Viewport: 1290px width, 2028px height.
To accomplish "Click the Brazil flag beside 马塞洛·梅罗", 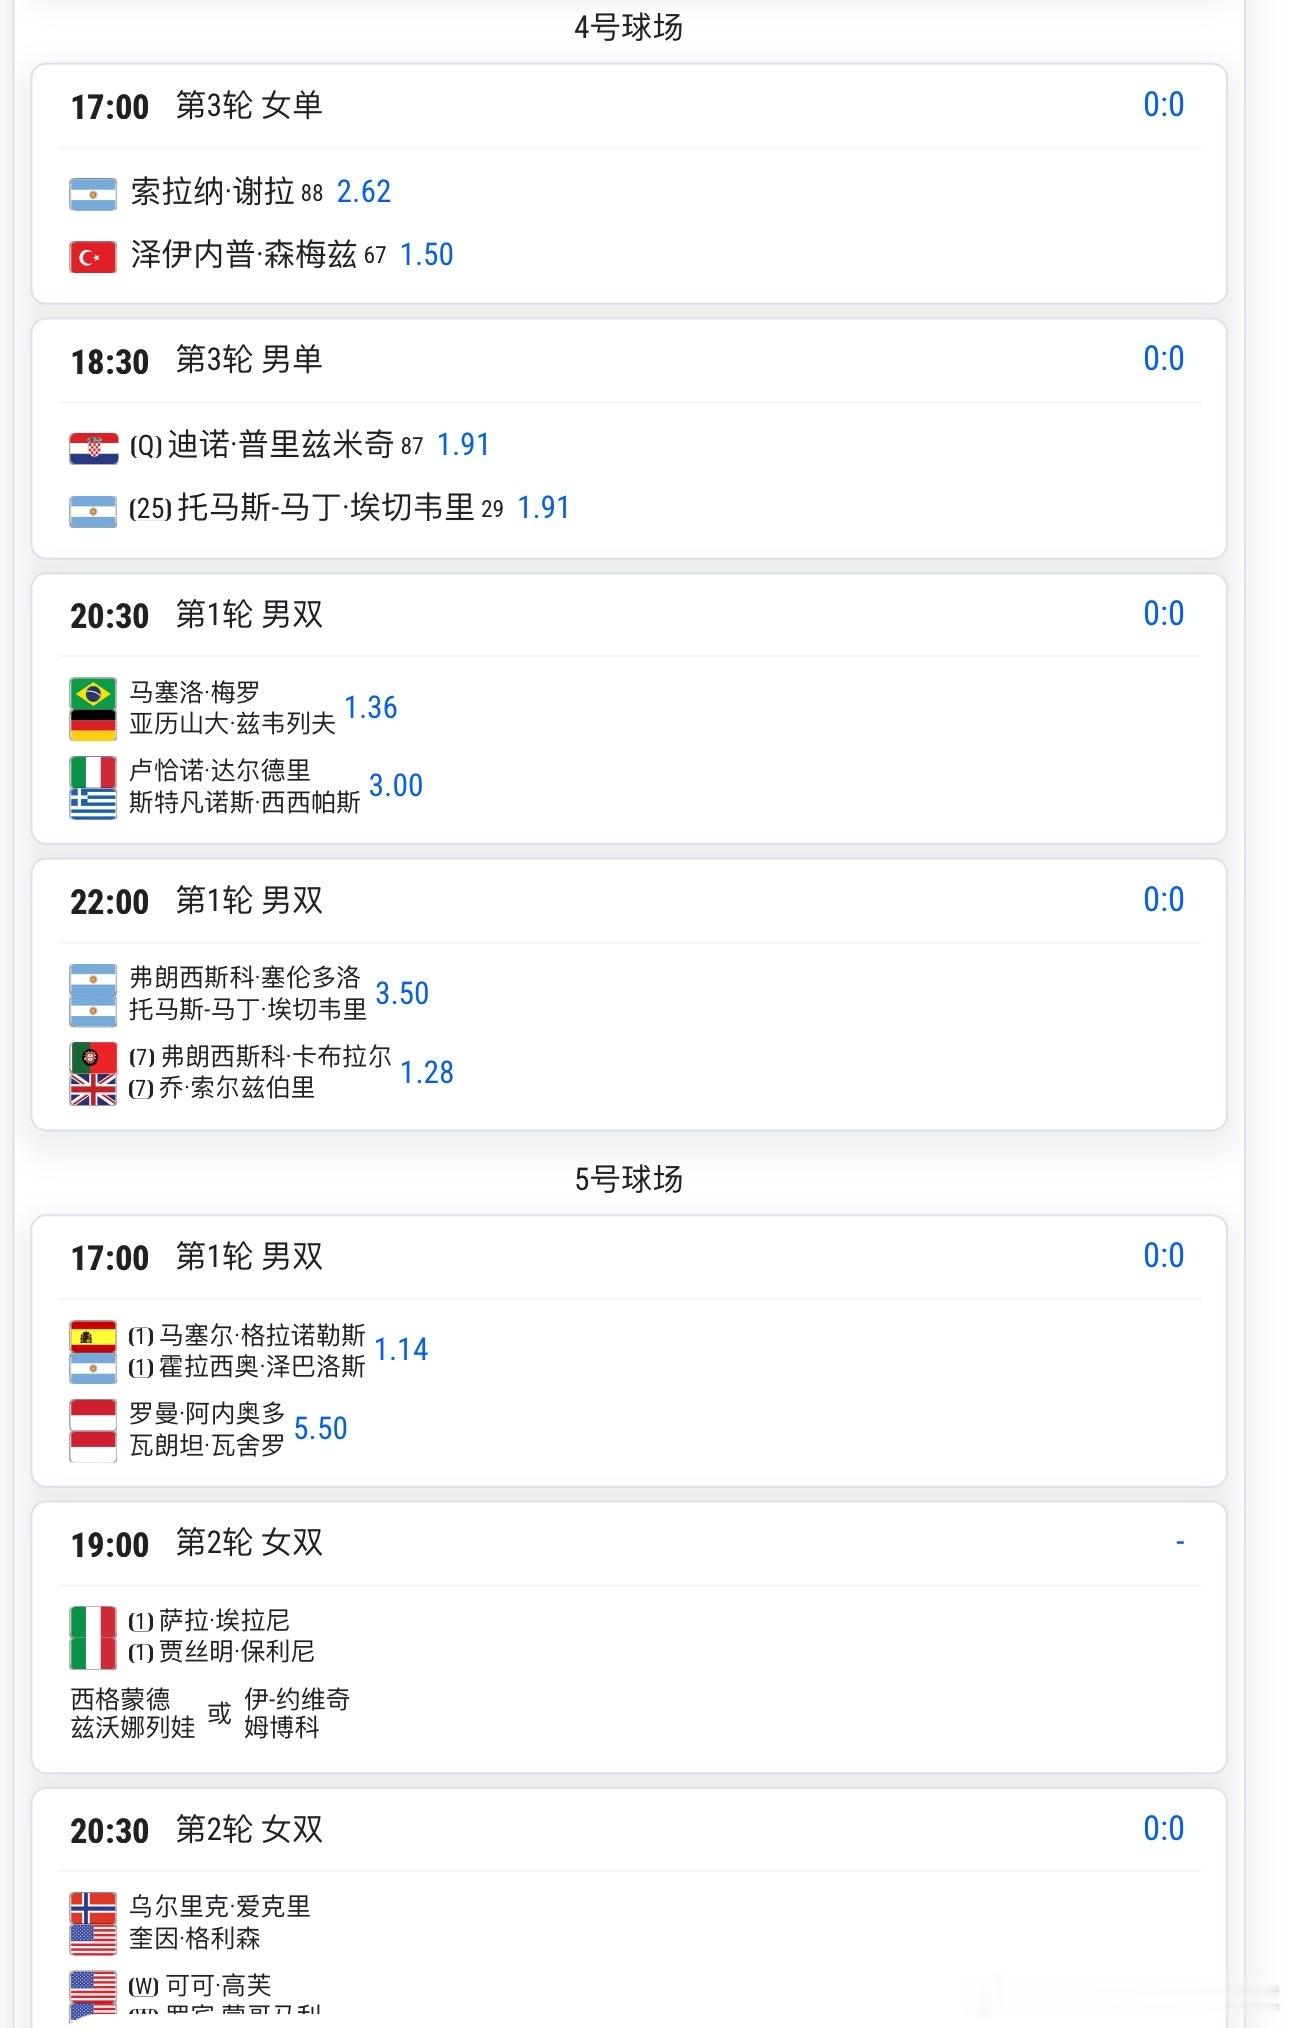I will [x=93, y=693].
